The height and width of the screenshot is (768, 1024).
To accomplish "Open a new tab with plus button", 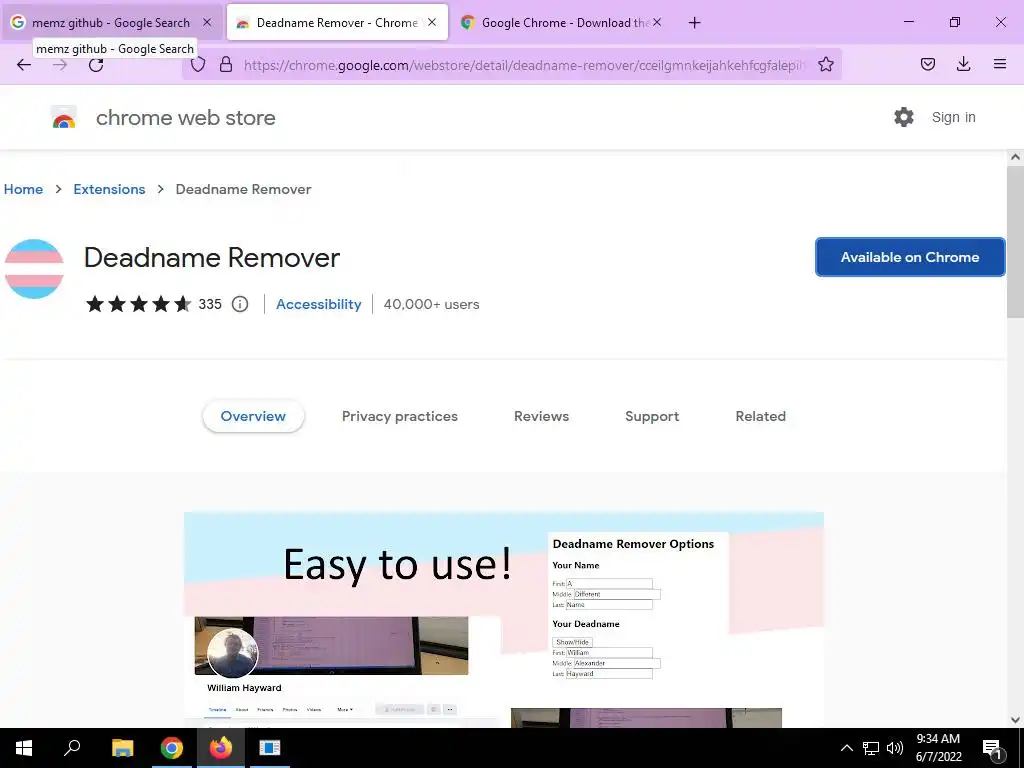I will (694, 23).
